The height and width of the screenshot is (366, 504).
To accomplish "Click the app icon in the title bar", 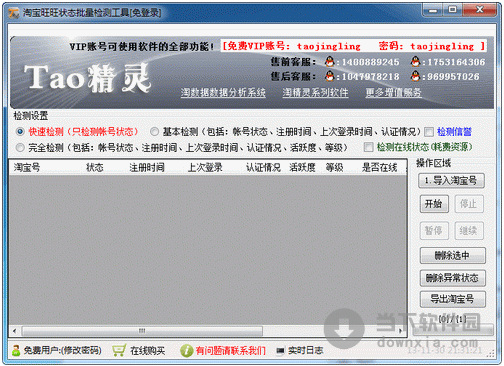I will point(14,13).
